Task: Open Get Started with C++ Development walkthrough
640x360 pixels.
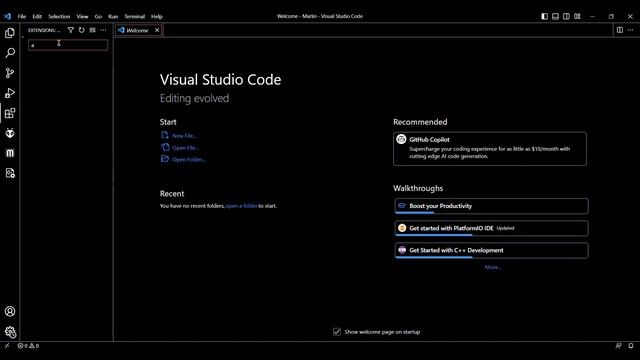Action: pyautogui.click(x=491, y=250)
